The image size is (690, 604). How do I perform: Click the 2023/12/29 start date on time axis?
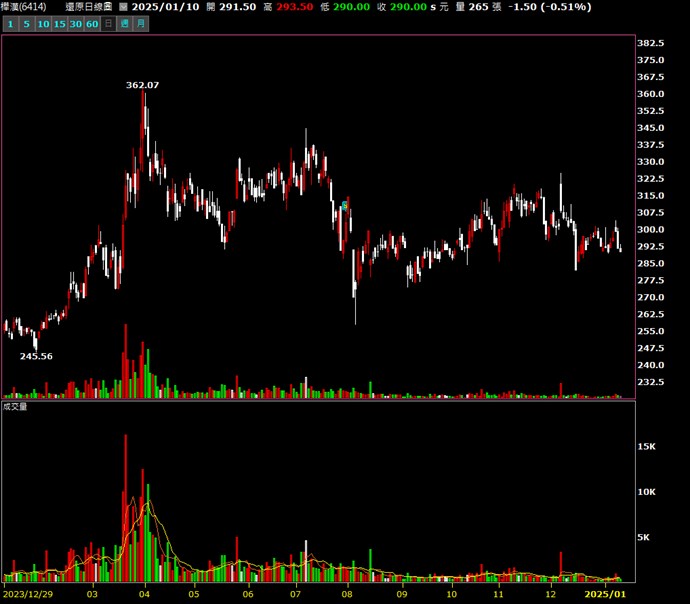click(x=28, y=594)
